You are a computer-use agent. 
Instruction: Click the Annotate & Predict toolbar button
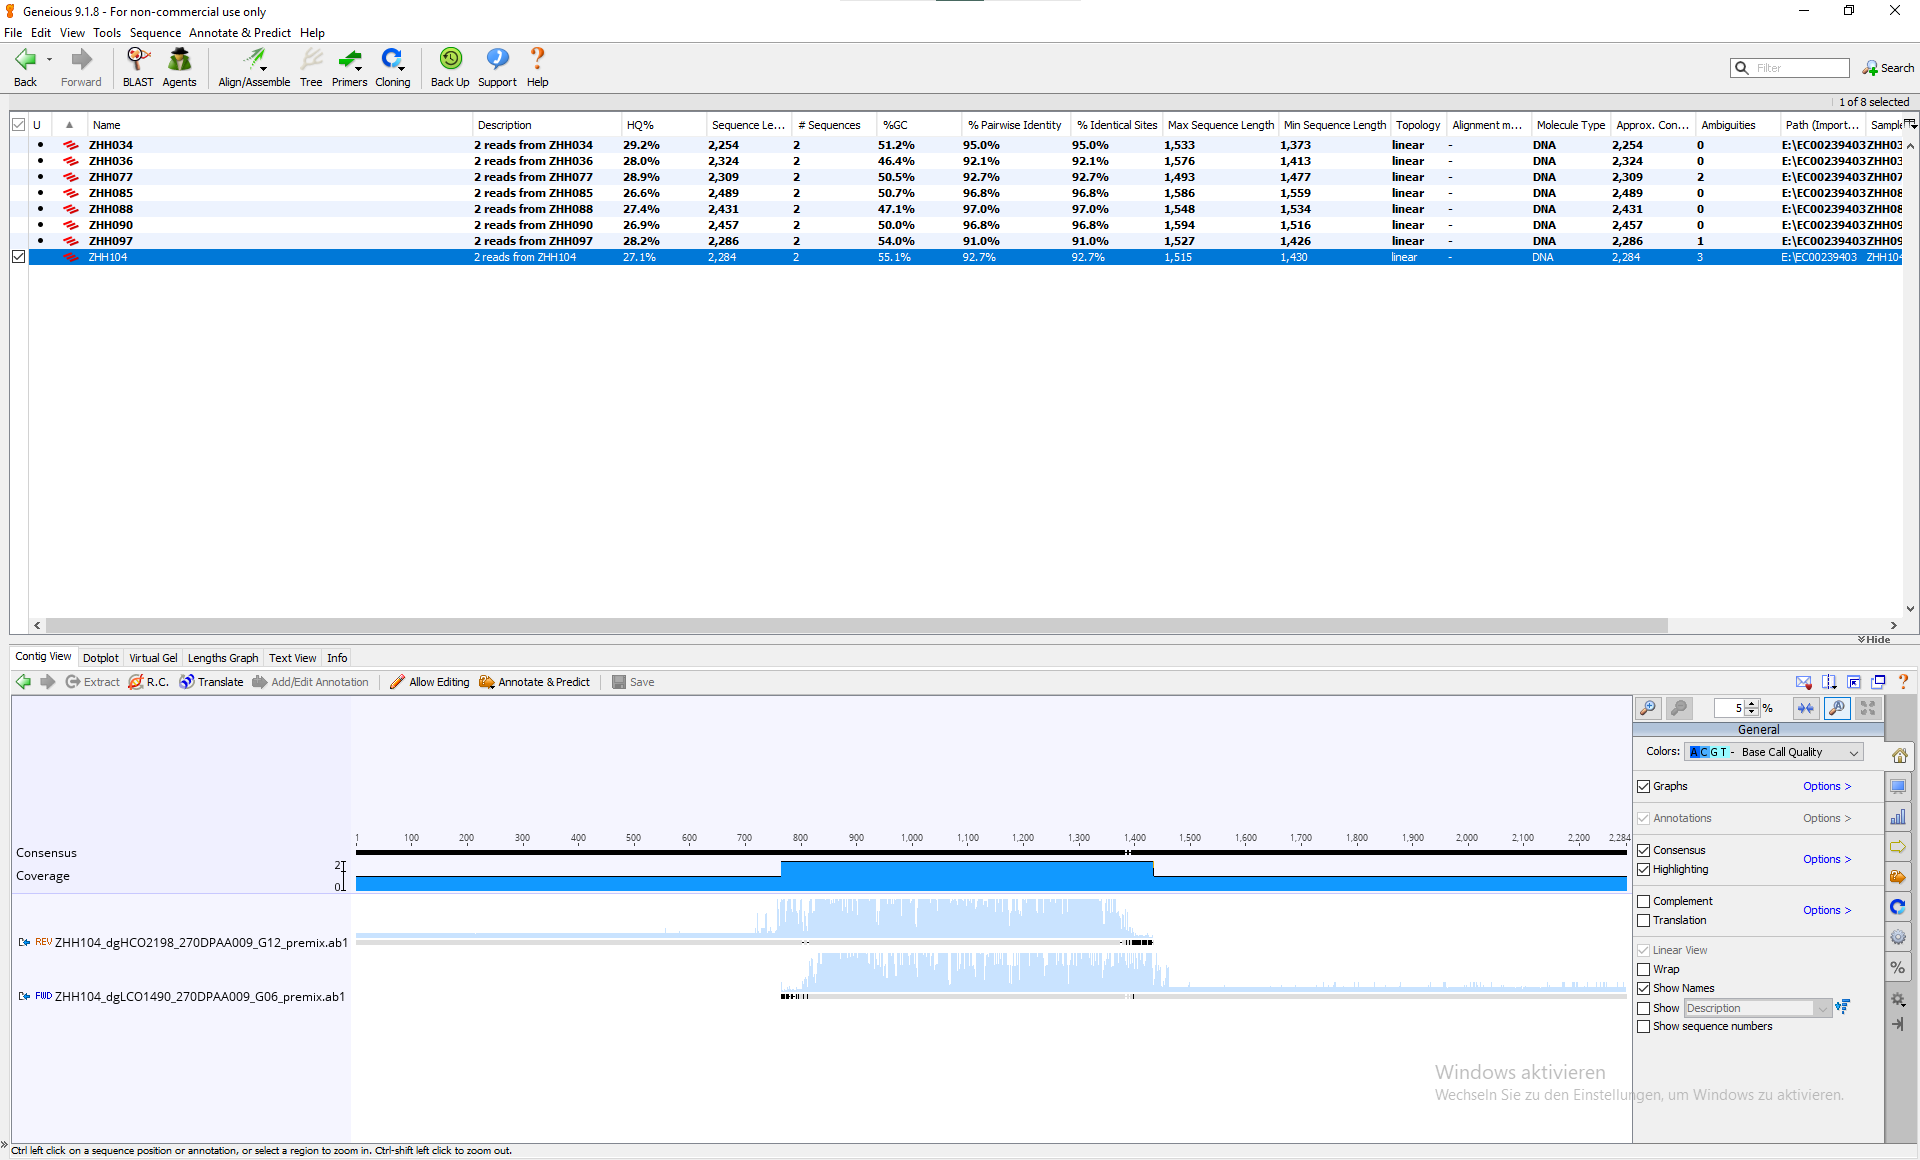[534, 682]
